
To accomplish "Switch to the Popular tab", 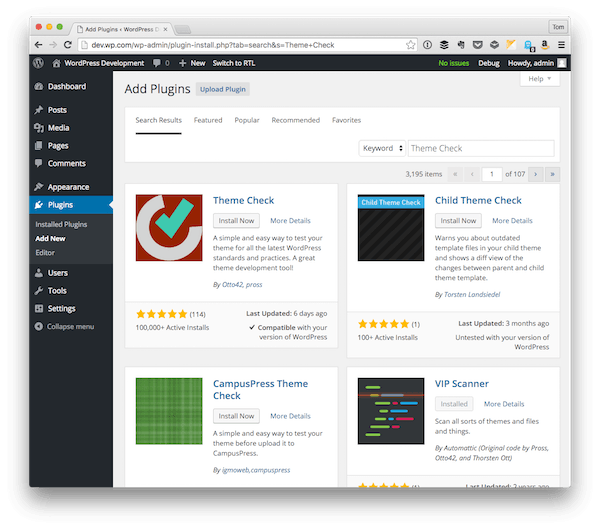I will (247, 120).
